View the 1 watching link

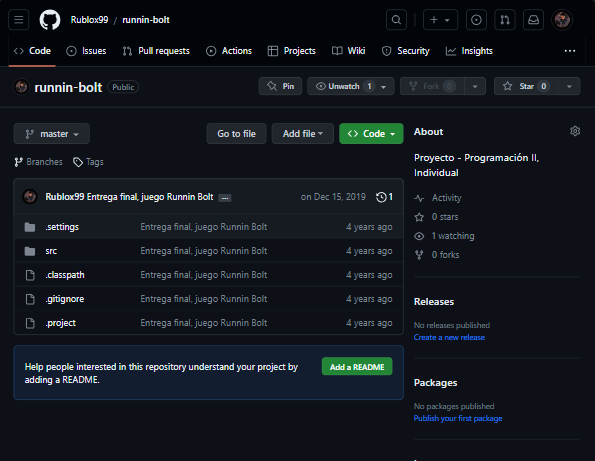(x=444, y=236)
